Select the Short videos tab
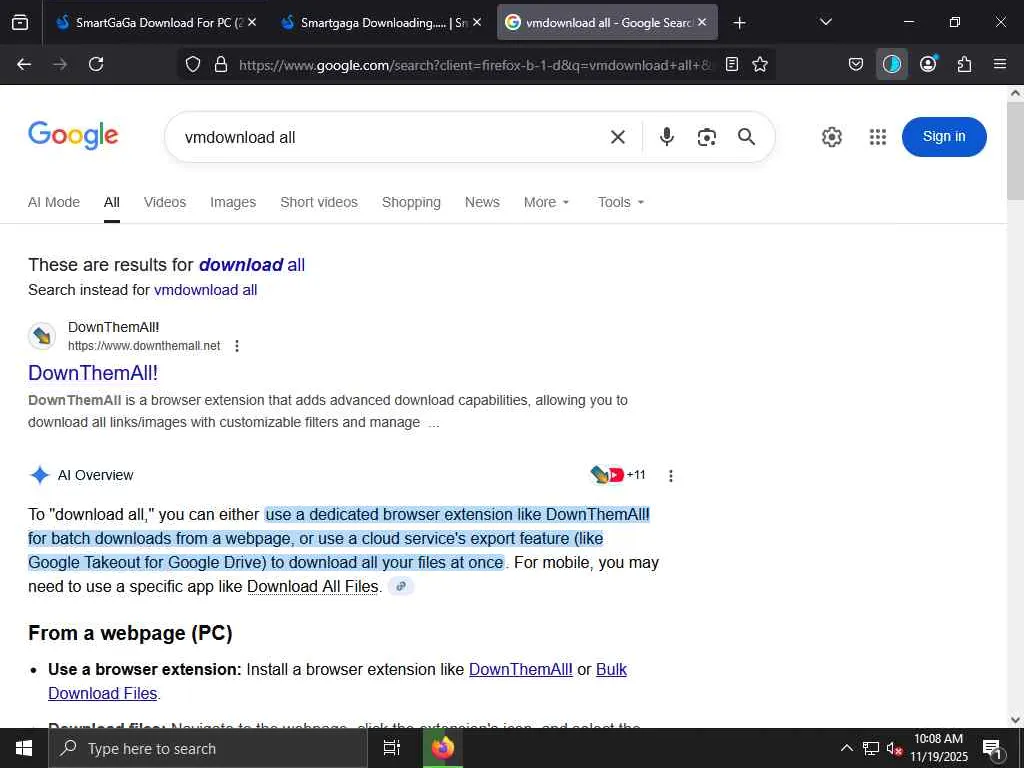The image size is (1024, 768). 319,202
